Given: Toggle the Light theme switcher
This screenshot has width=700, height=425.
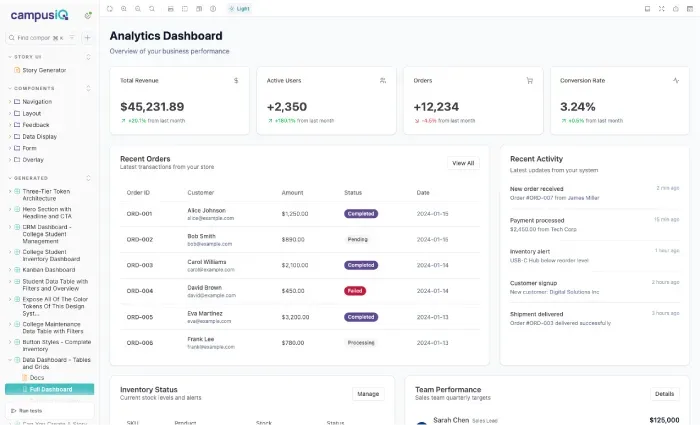Looking at the screenshot, I should 239,8.
